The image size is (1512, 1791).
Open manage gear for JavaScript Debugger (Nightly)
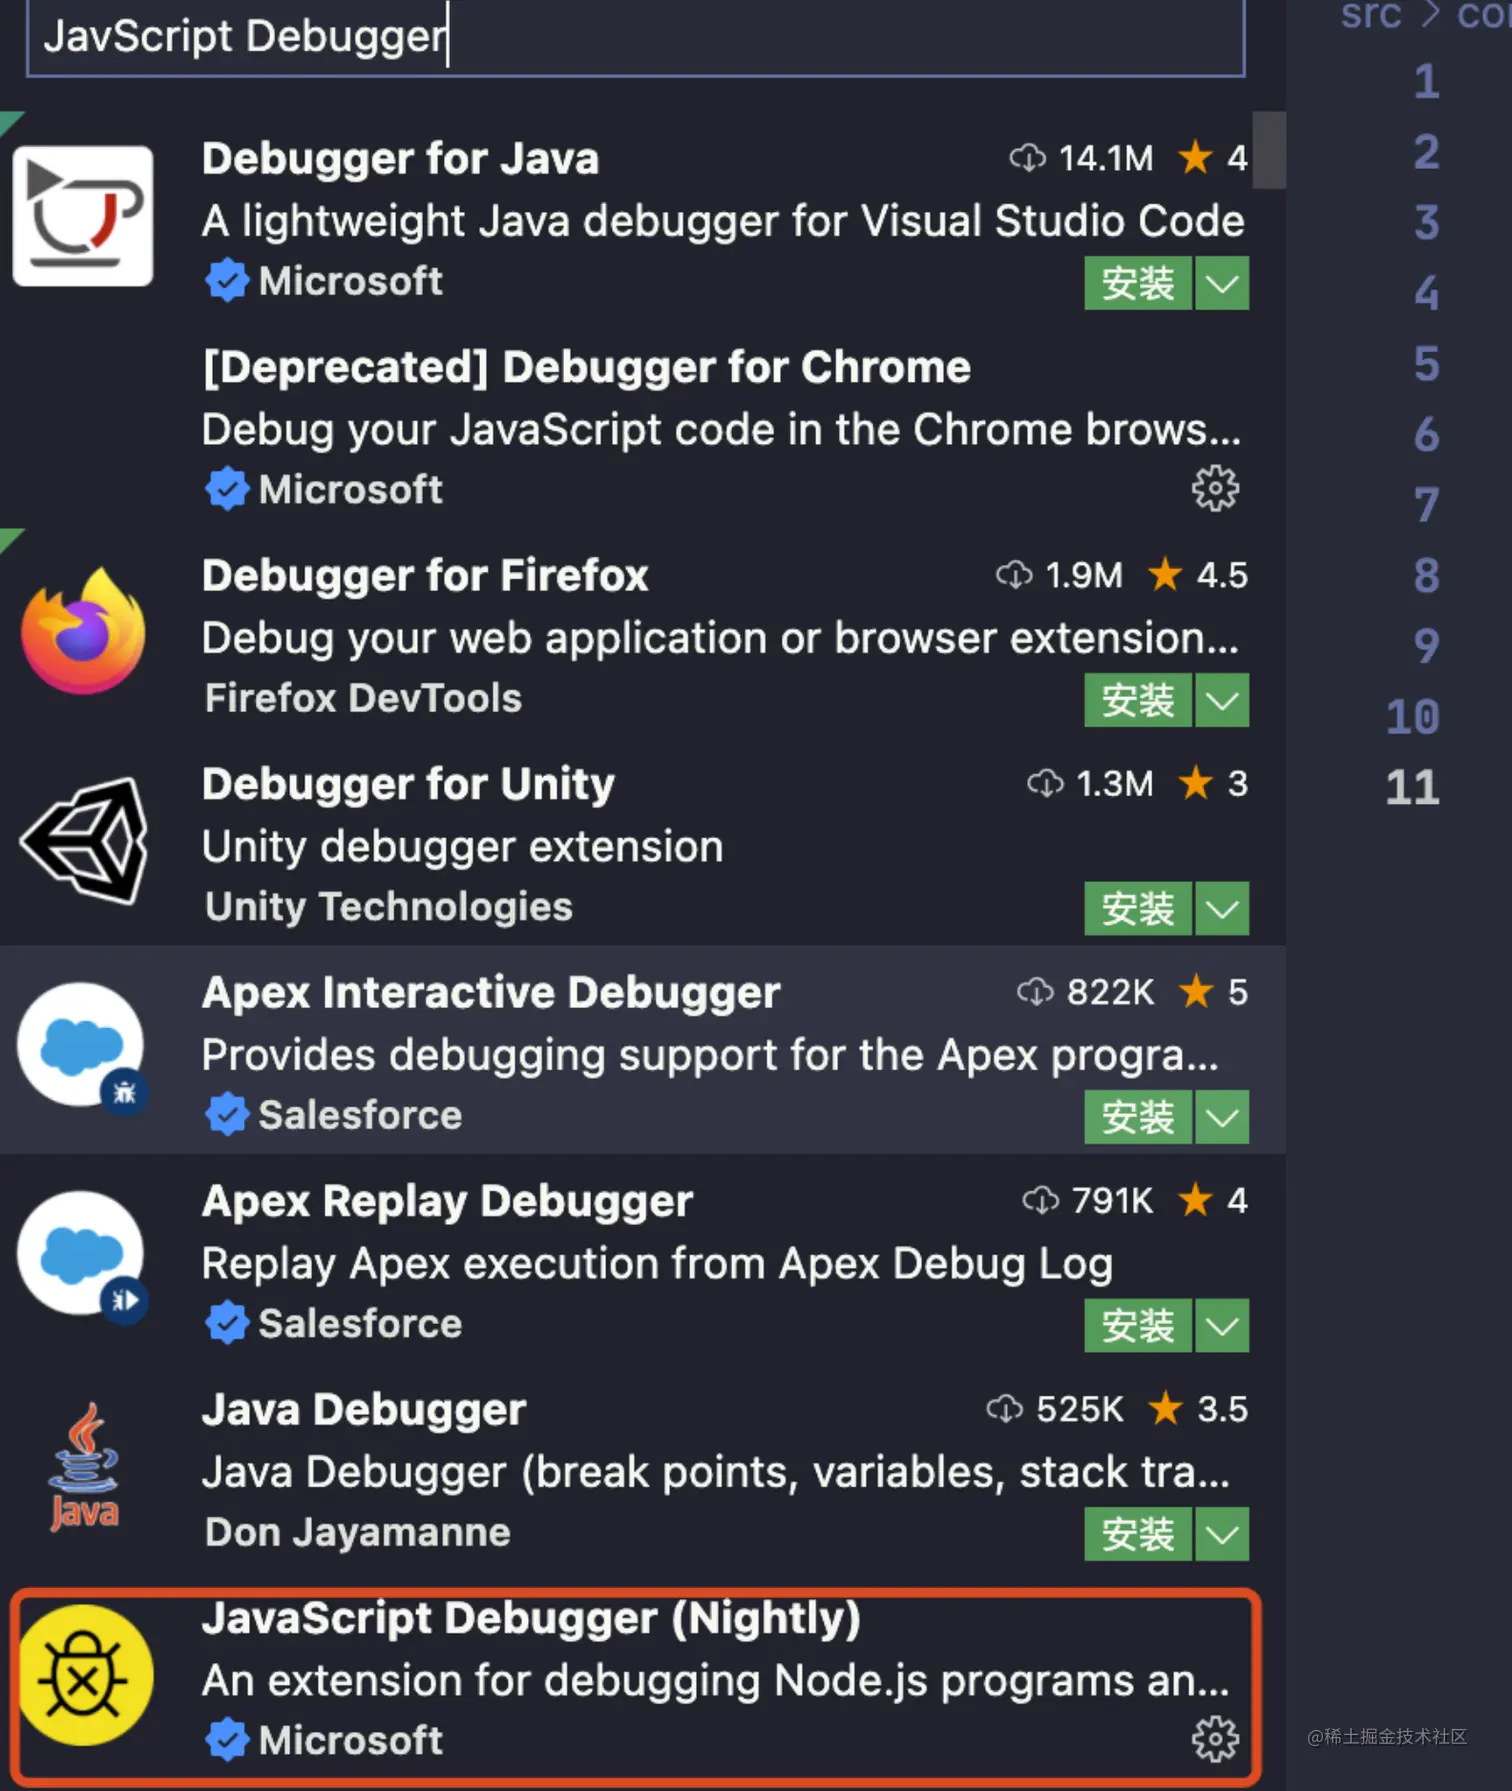pyautogui.click(x=1215, y=1740)
